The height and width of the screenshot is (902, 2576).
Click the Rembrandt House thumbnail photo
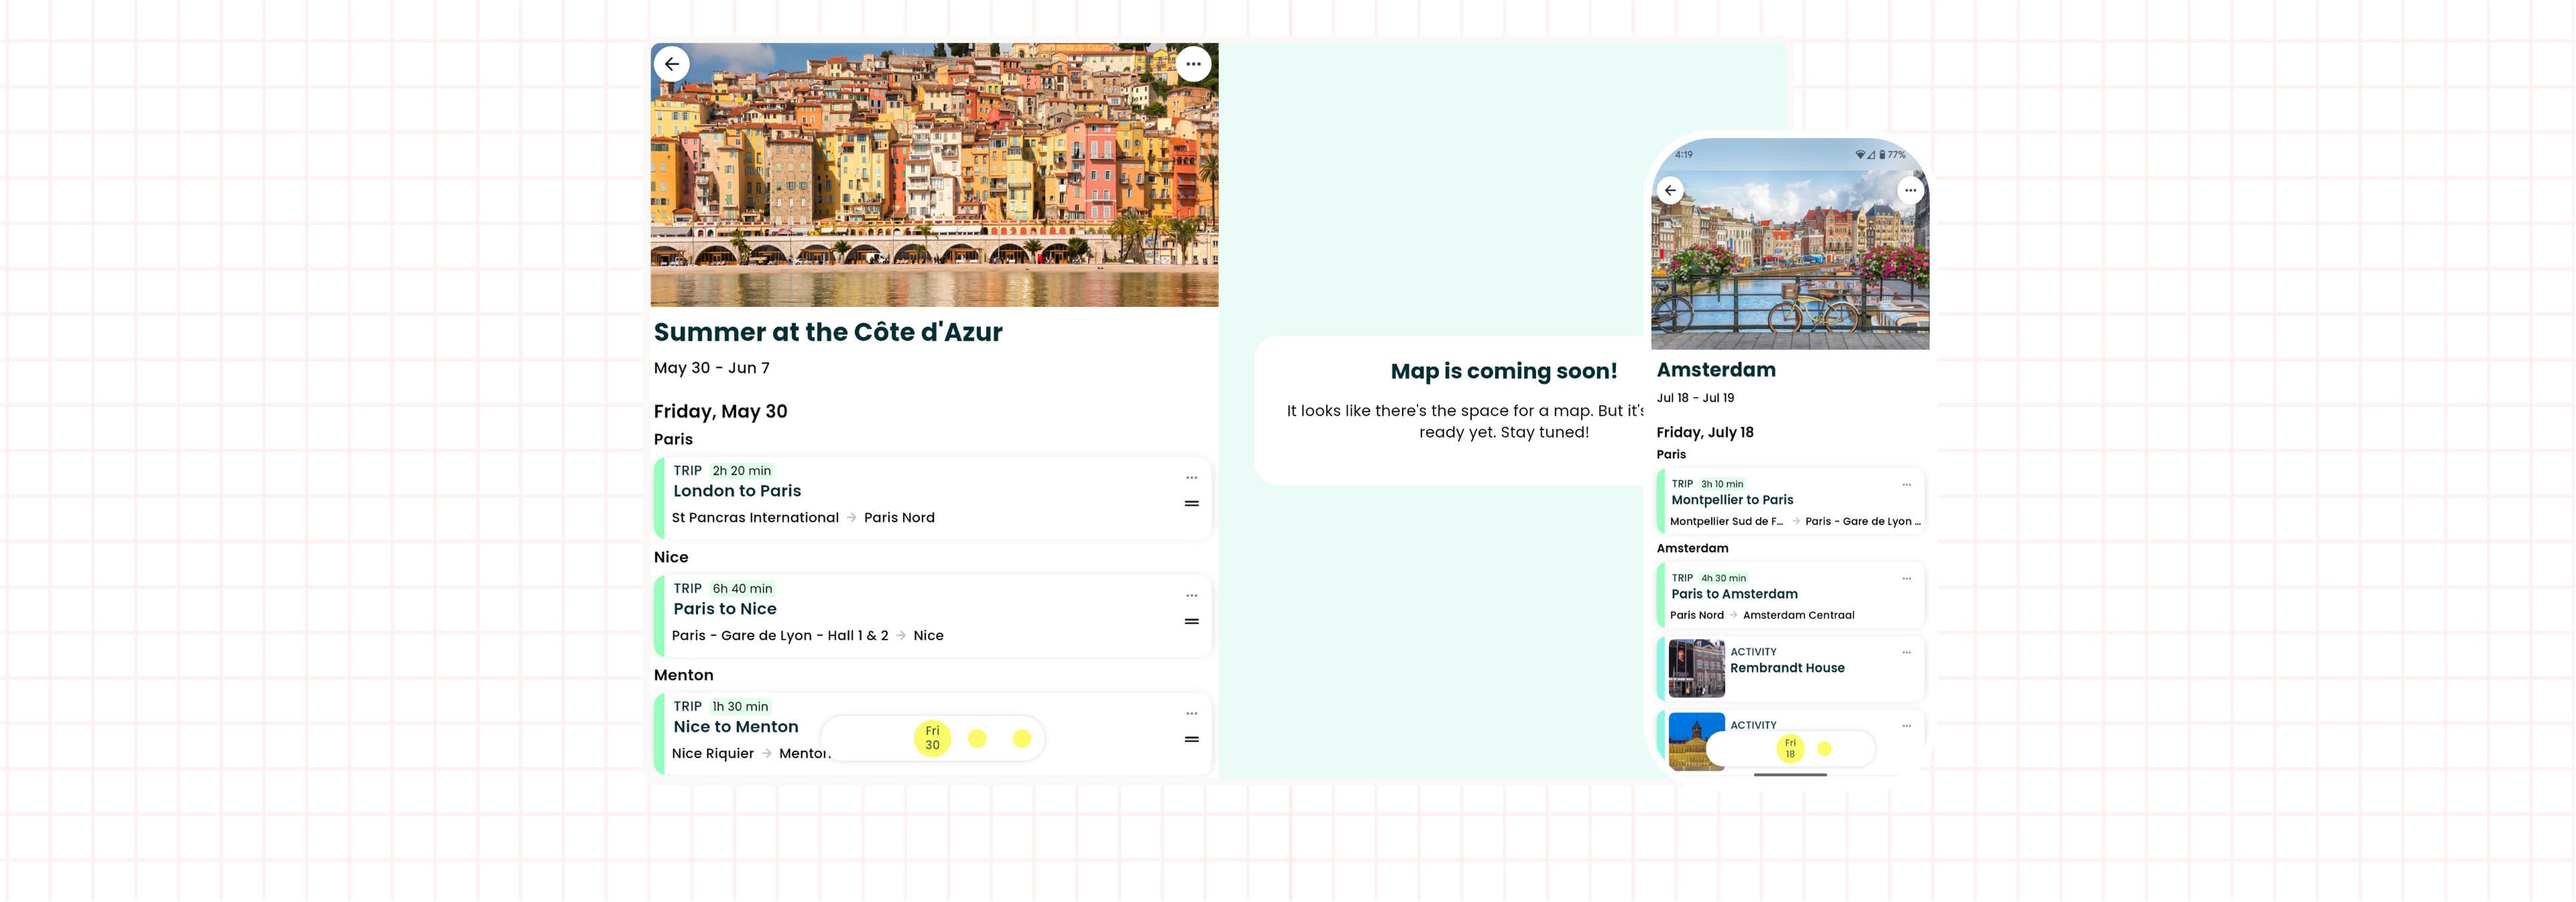1696,668
